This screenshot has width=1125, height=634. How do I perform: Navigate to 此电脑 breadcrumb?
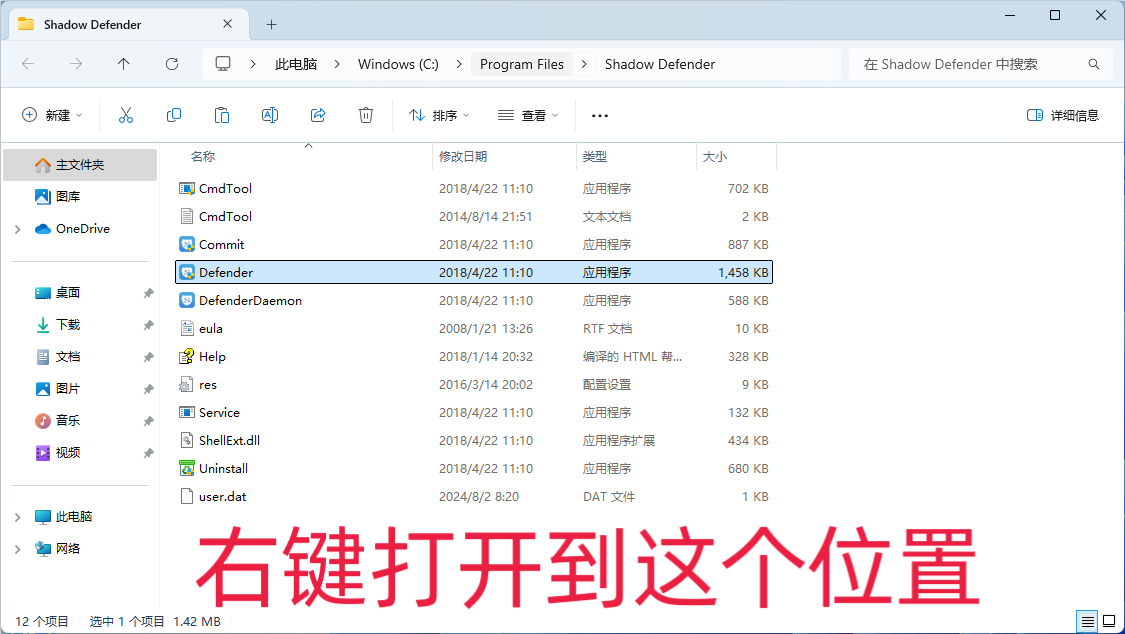click(x=296, y=64)
